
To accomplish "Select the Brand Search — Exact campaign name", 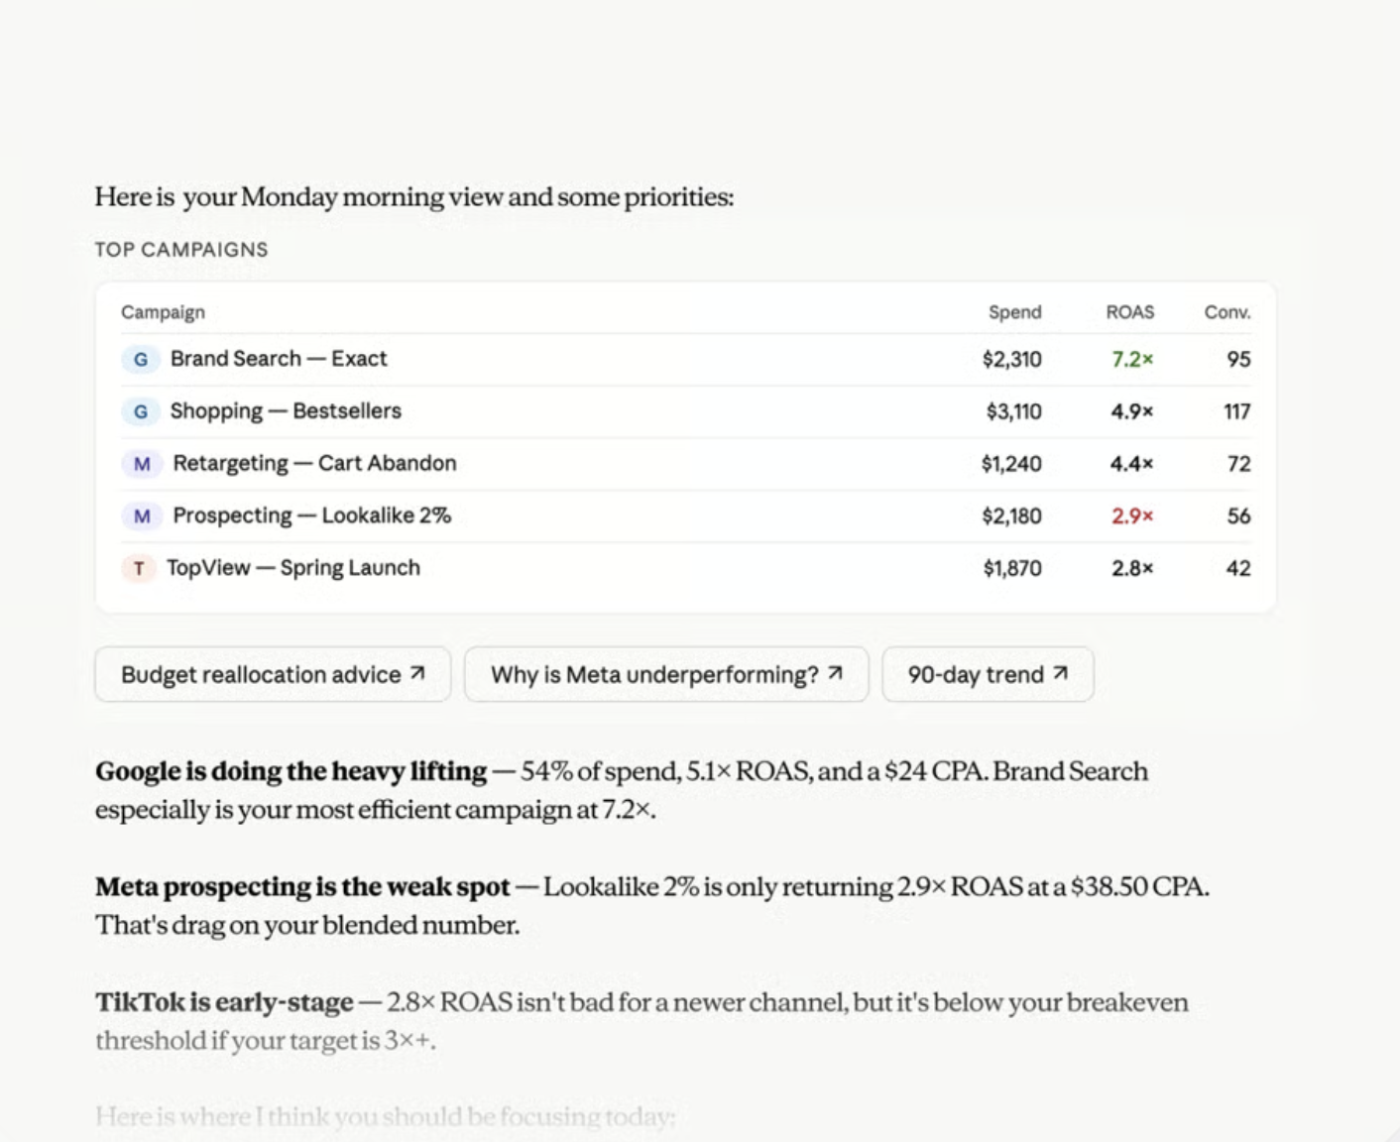I will [278, 359].
